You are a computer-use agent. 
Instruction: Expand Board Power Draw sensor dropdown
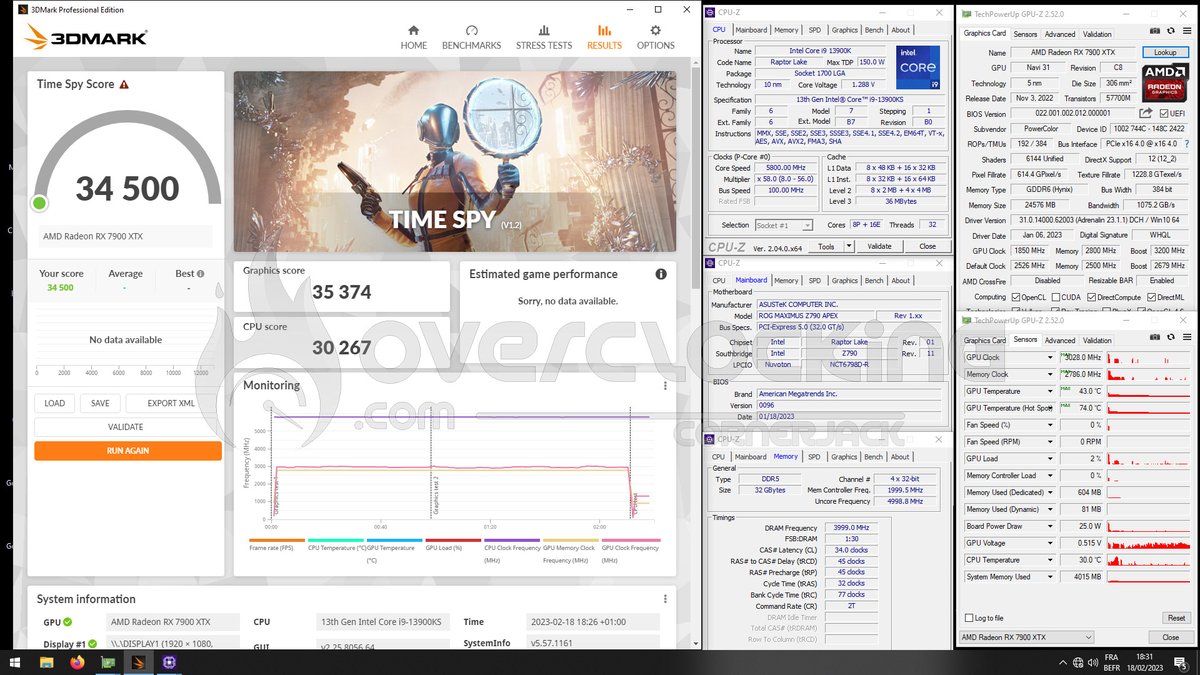click(x=1049, y=526)
